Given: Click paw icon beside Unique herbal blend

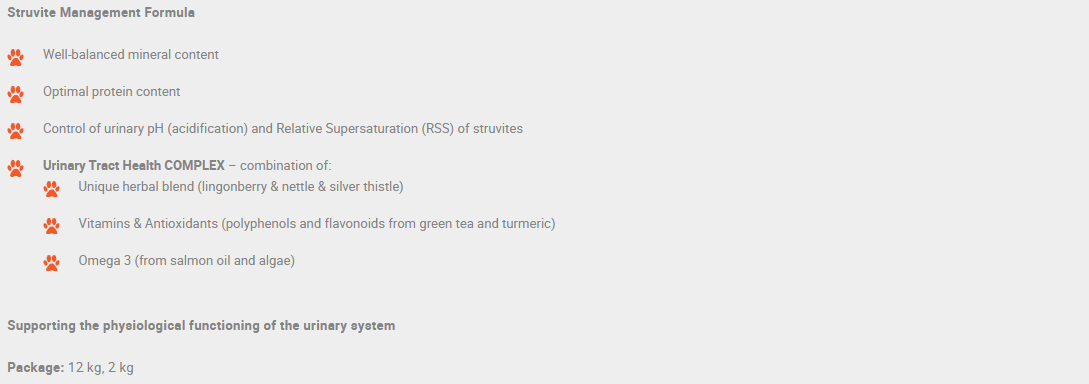Looking at the screenshot, I should [51, 189].
